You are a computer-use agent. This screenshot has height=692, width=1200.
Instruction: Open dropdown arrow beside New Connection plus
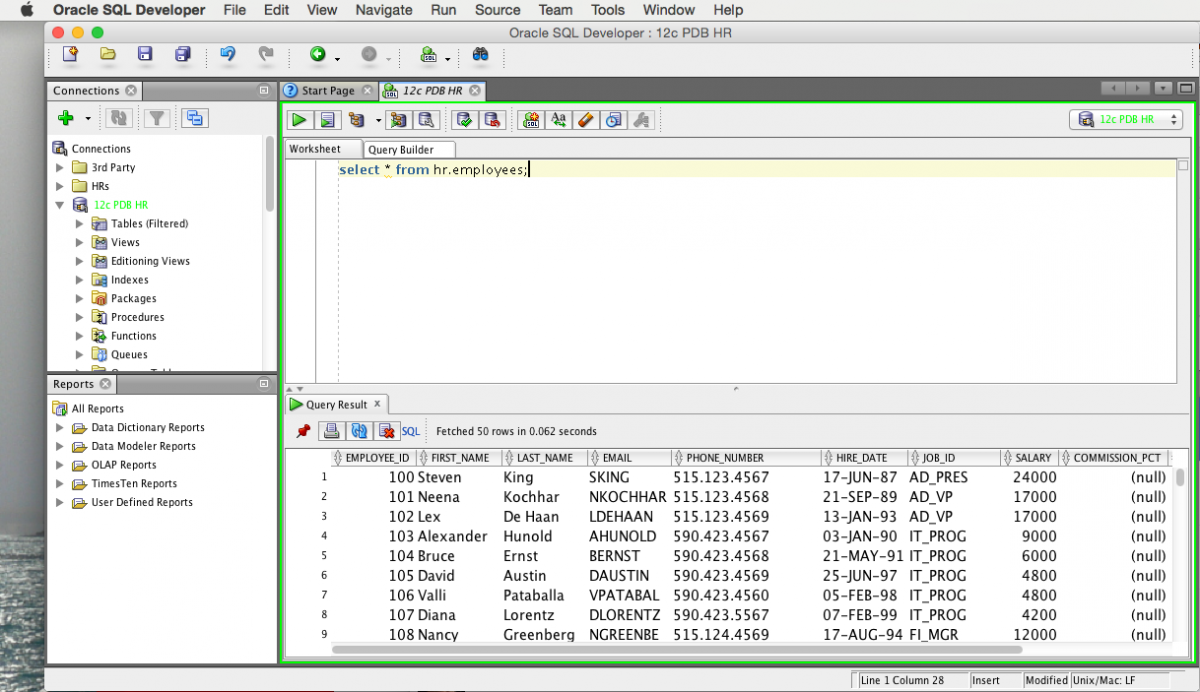coord(87,119)
